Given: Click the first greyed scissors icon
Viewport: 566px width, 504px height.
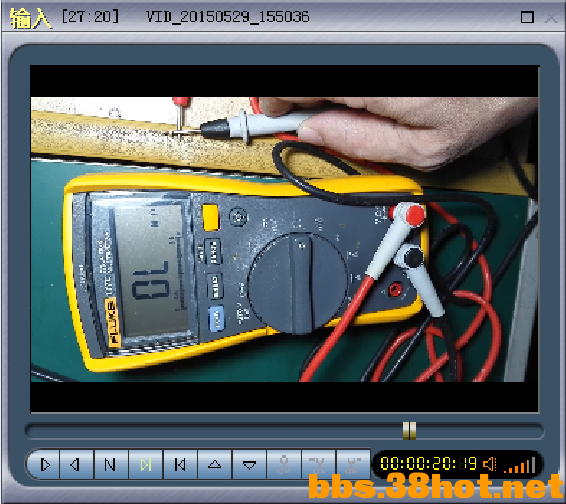Looking at the screenshot, I should coord(284,464).
